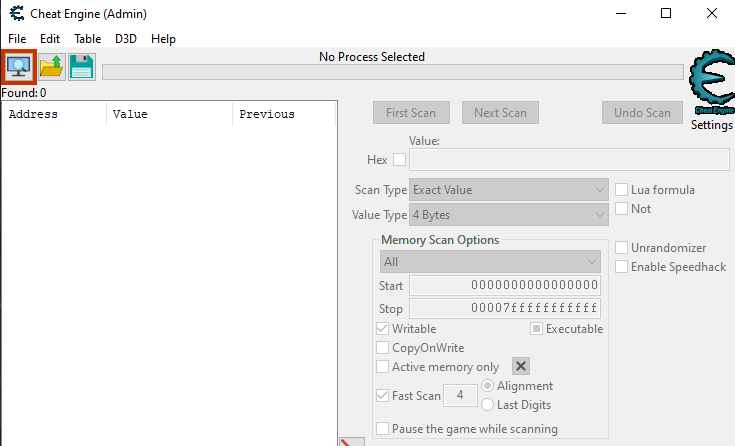The width and height of the screenshot is (735, 446).
Task: Maximize the Cheat Engine window
Action: (x=666, y=14)
